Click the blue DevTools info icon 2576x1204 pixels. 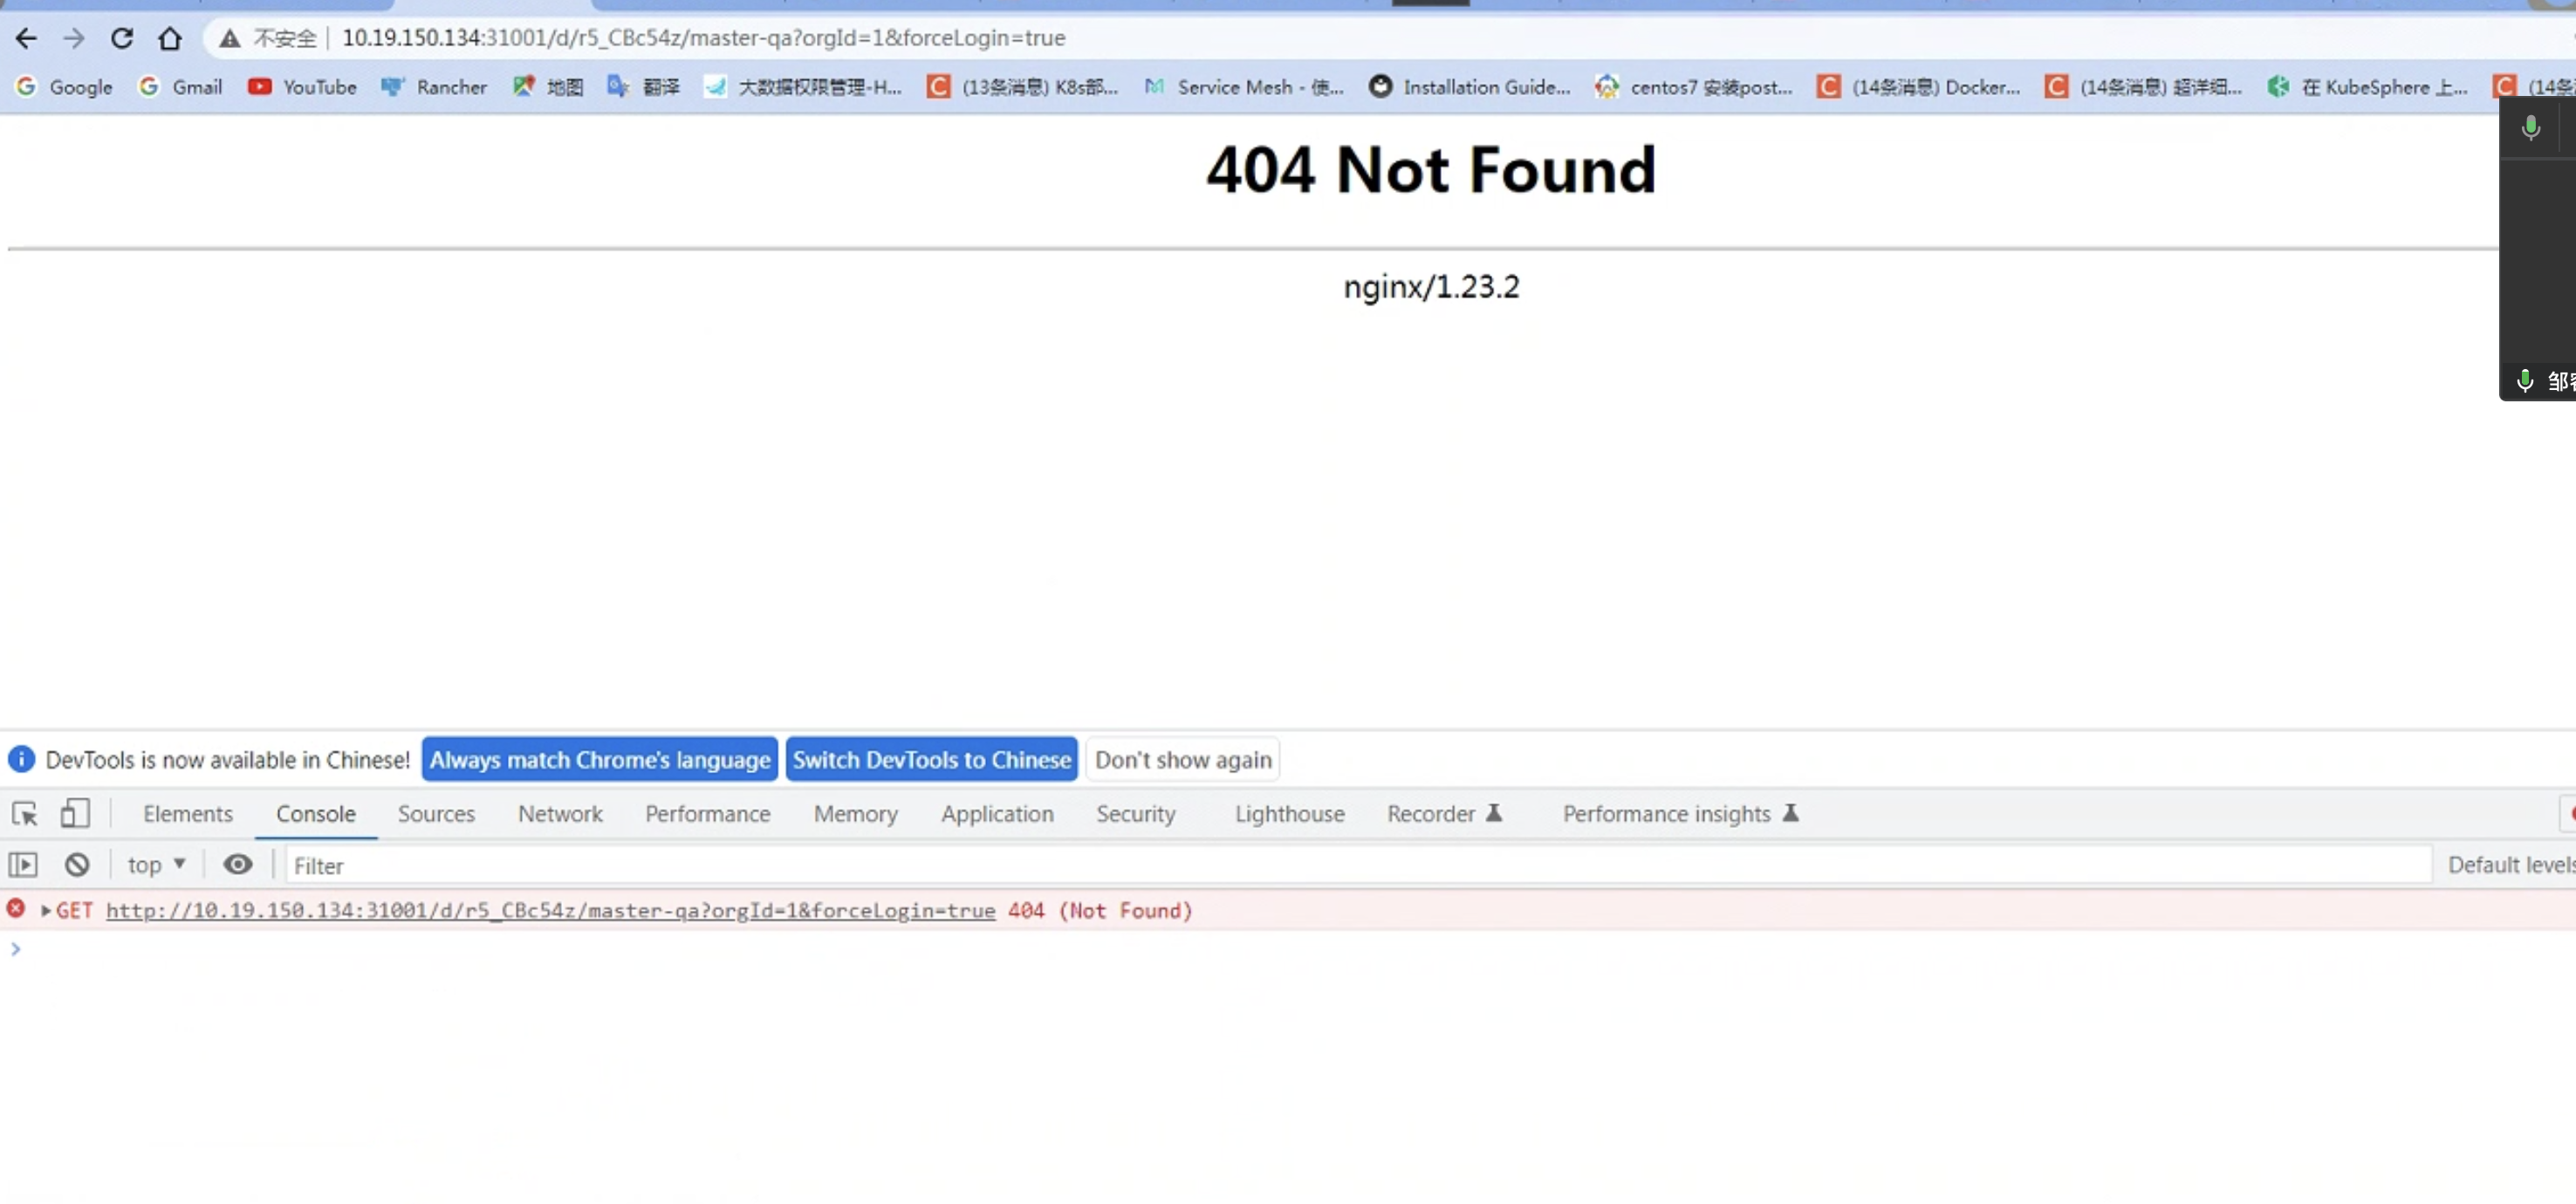coord(21,759)
